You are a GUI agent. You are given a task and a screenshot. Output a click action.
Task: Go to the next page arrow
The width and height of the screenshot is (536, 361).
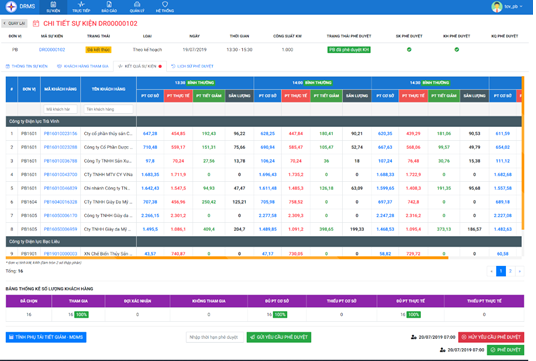click(520, 271)
